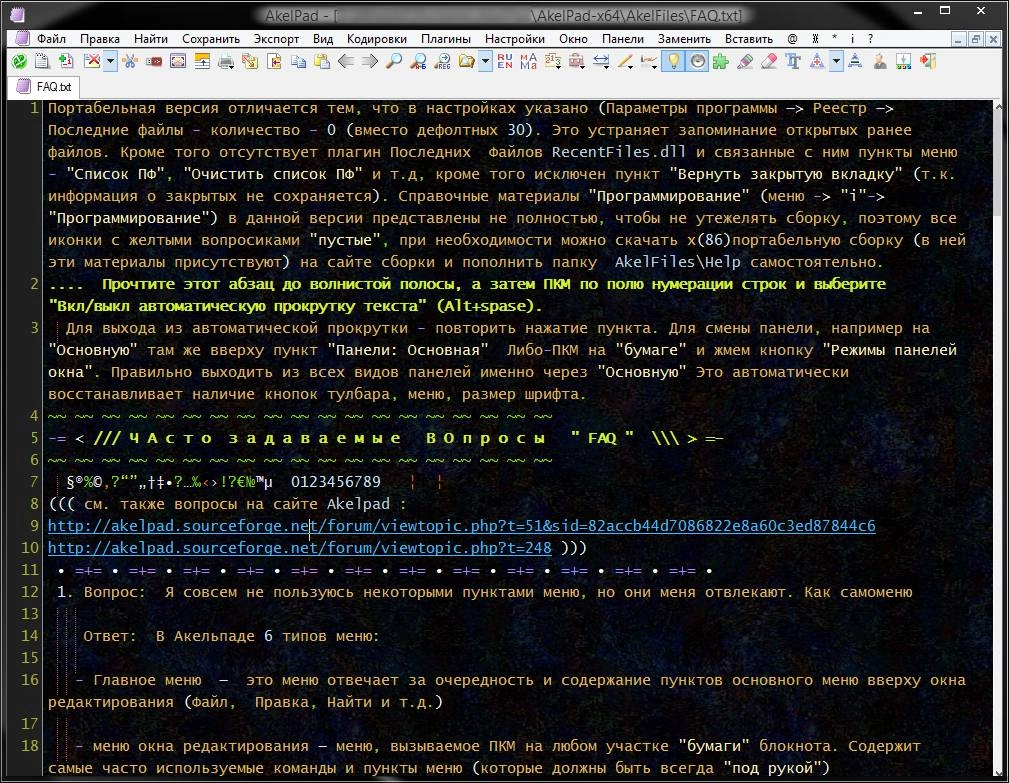Click the page with red left arrow icon

pos(274,61)
